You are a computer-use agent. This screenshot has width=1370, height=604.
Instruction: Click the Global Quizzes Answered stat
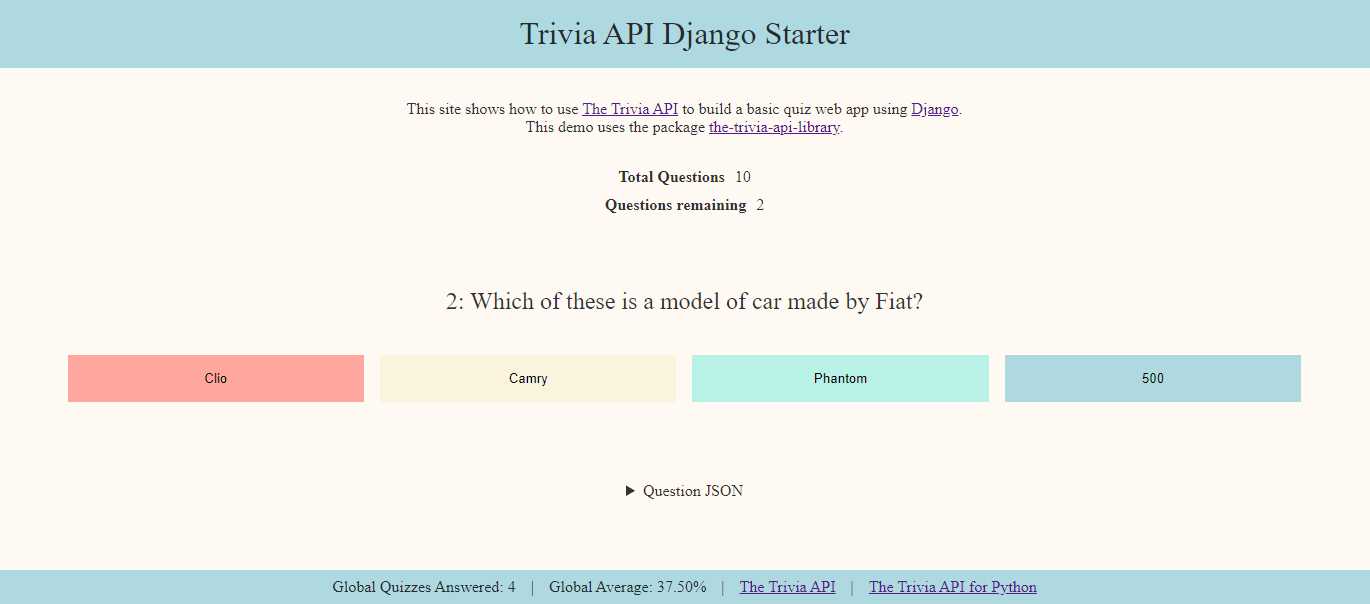[x=423, y=587]
